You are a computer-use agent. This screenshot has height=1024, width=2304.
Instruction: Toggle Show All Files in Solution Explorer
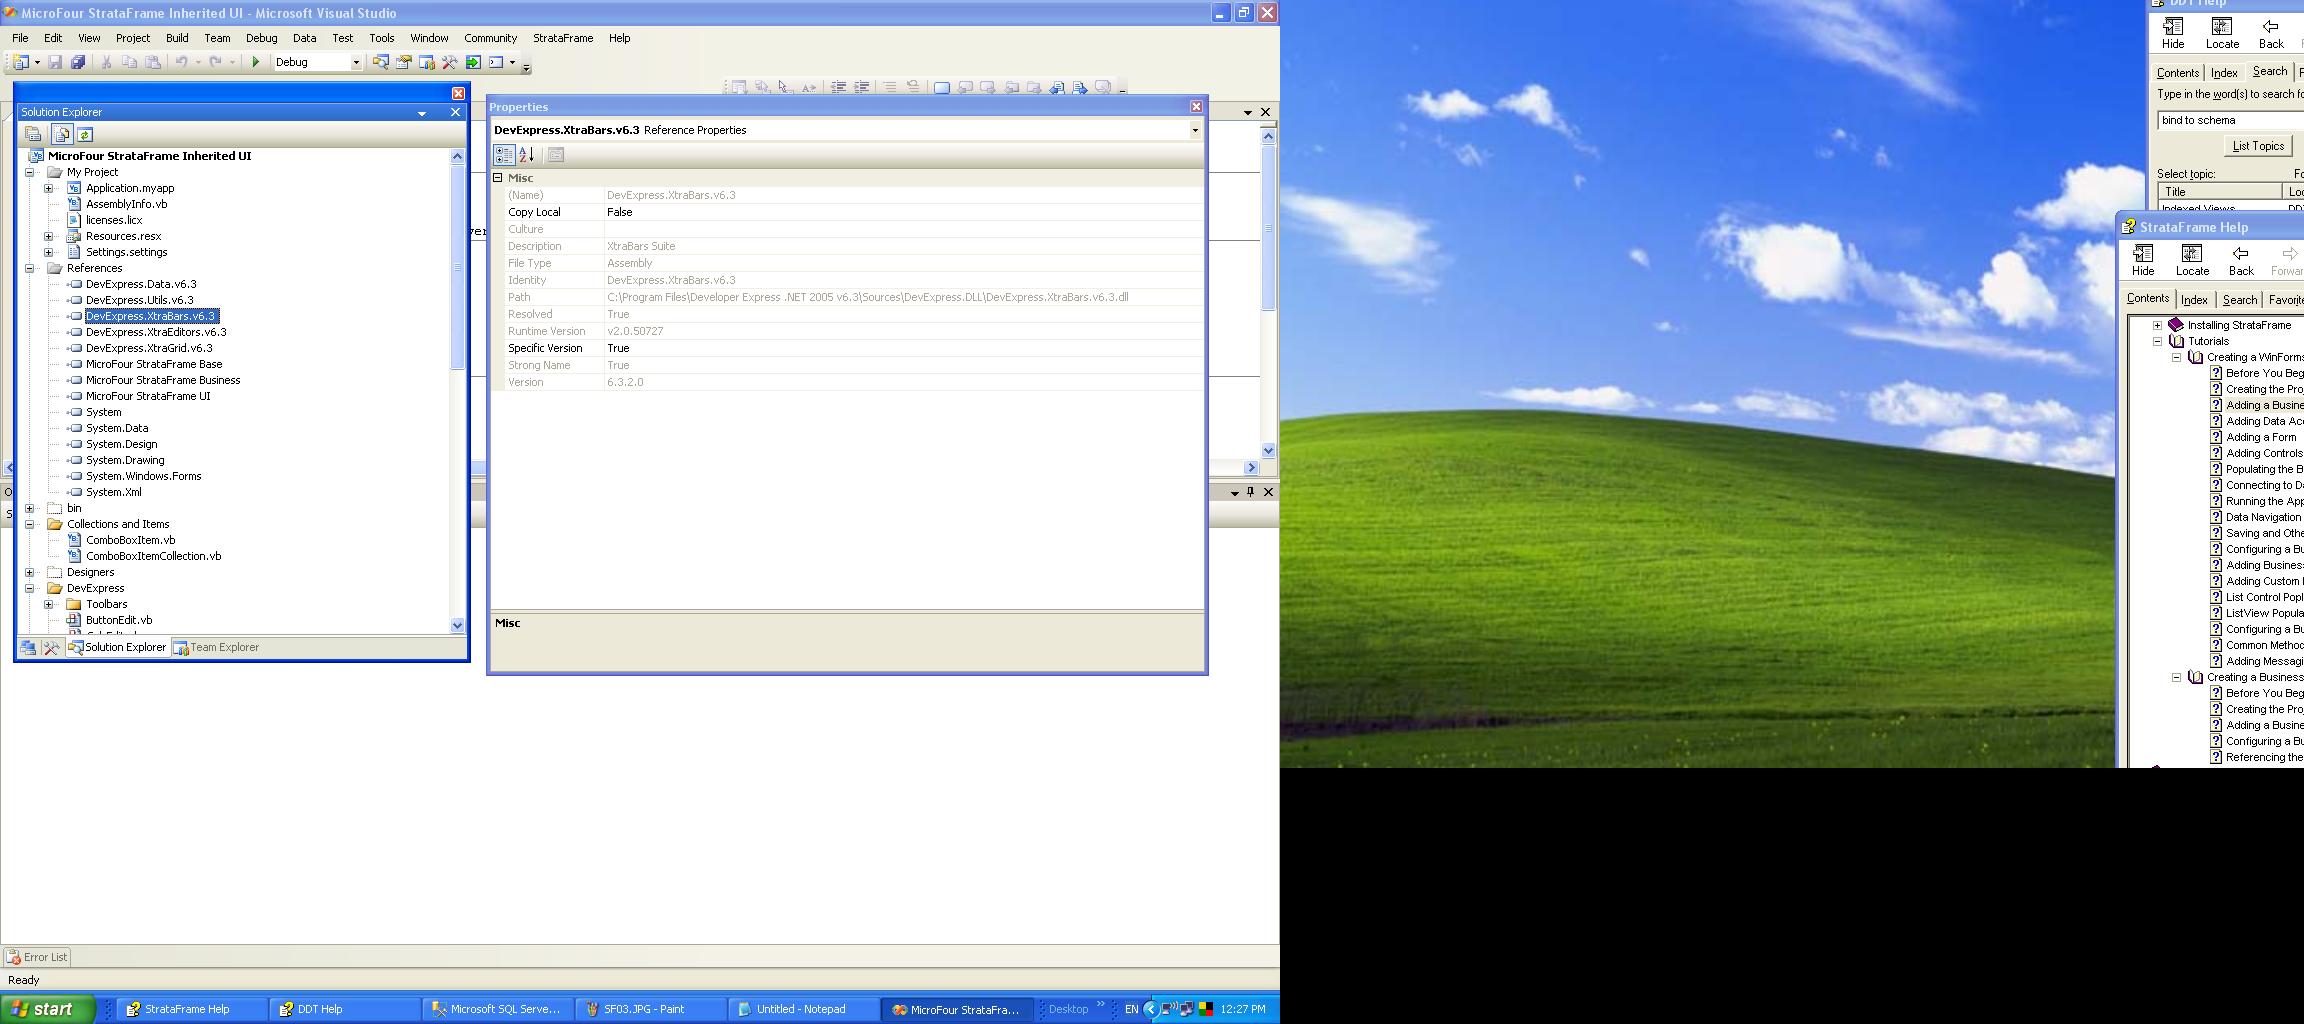(62, 134)
